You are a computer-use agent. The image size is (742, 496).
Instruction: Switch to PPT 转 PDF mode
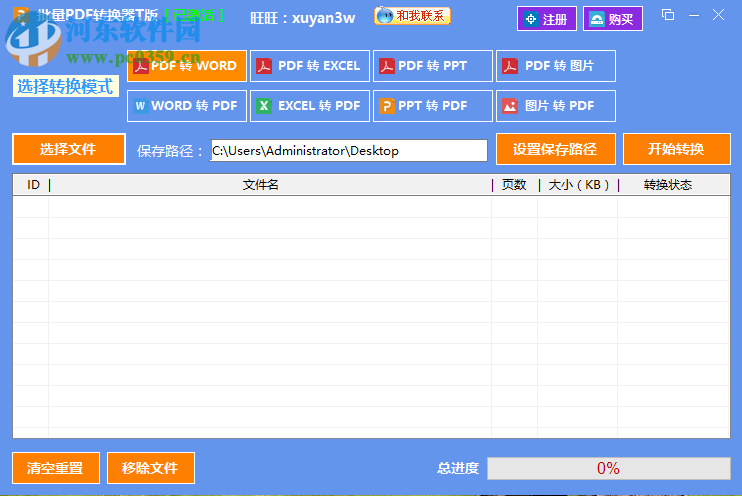(433, 106)
